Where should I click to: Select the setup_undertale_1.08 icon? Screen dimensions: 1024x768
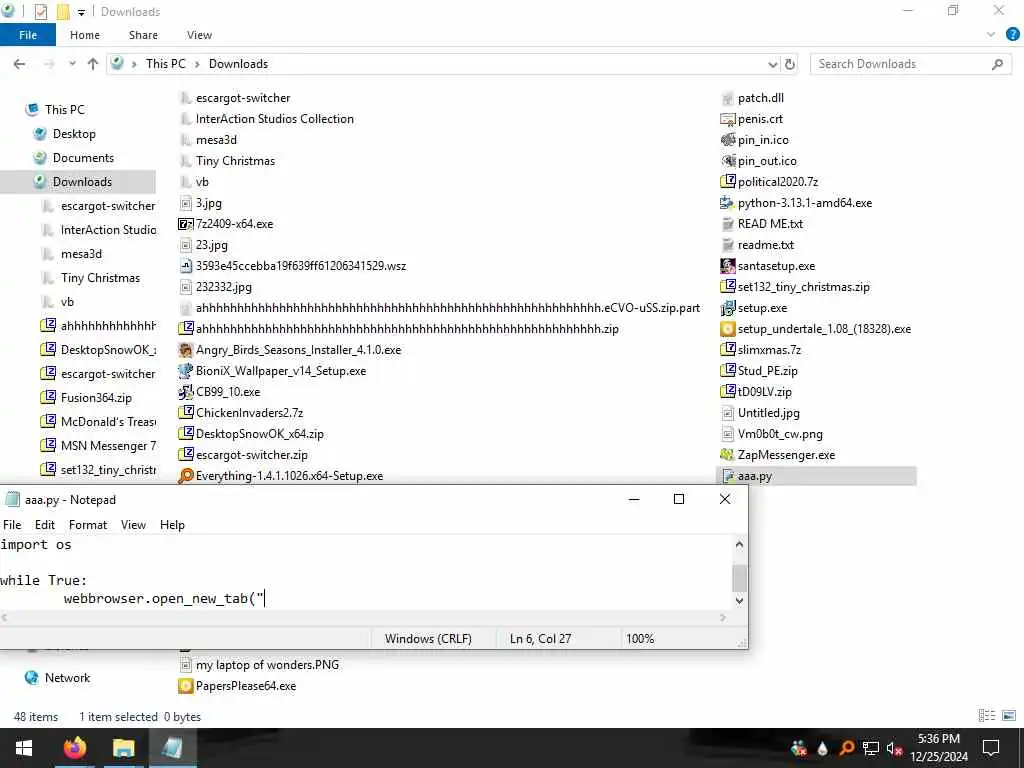728,329
